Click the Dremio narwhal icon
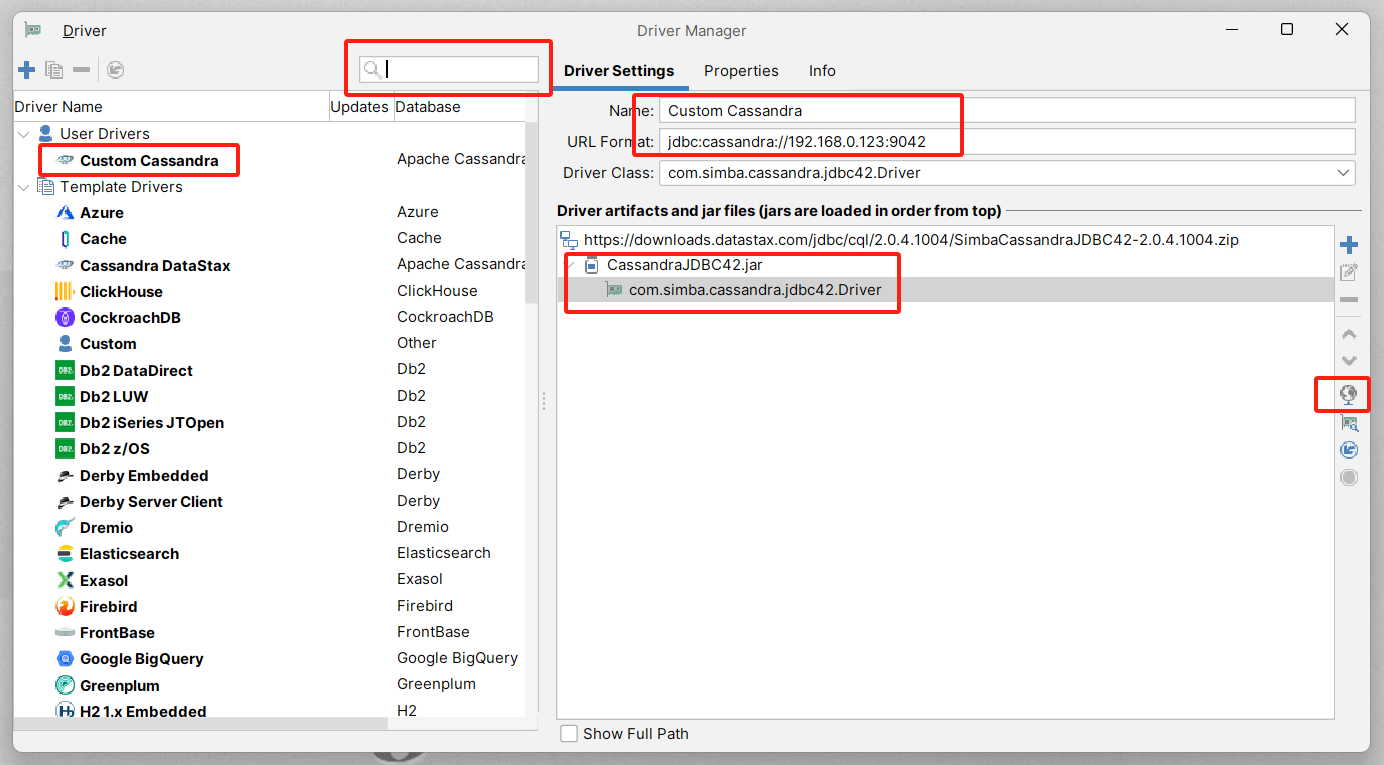 click(65, 528)
